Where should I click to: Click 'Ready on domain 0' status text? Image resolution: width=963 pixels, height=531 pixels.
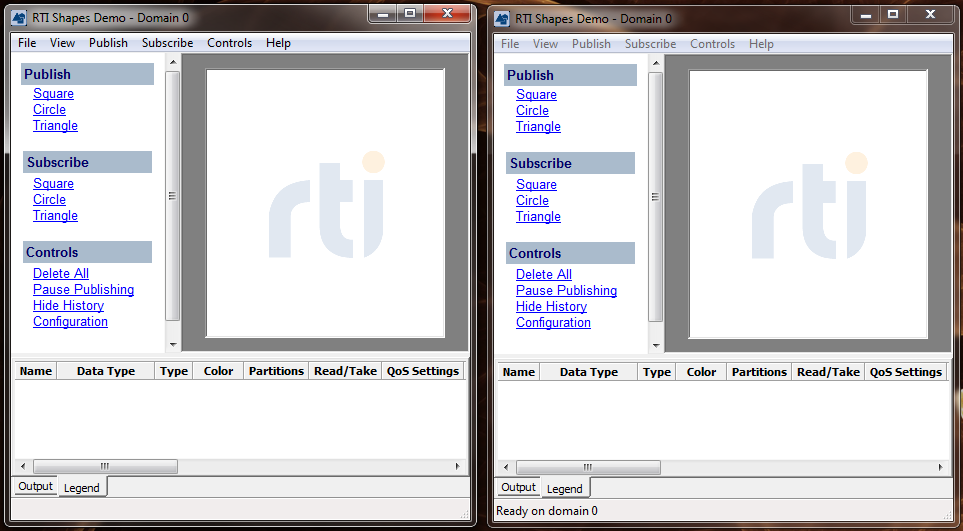point(547,511)
